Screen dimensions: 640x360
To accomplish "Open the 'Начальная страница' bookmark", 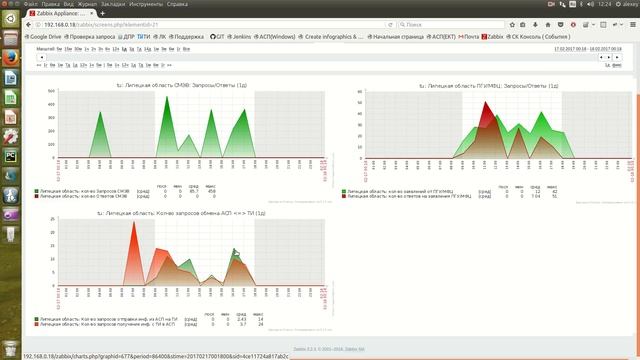I will tap(396, 37).
